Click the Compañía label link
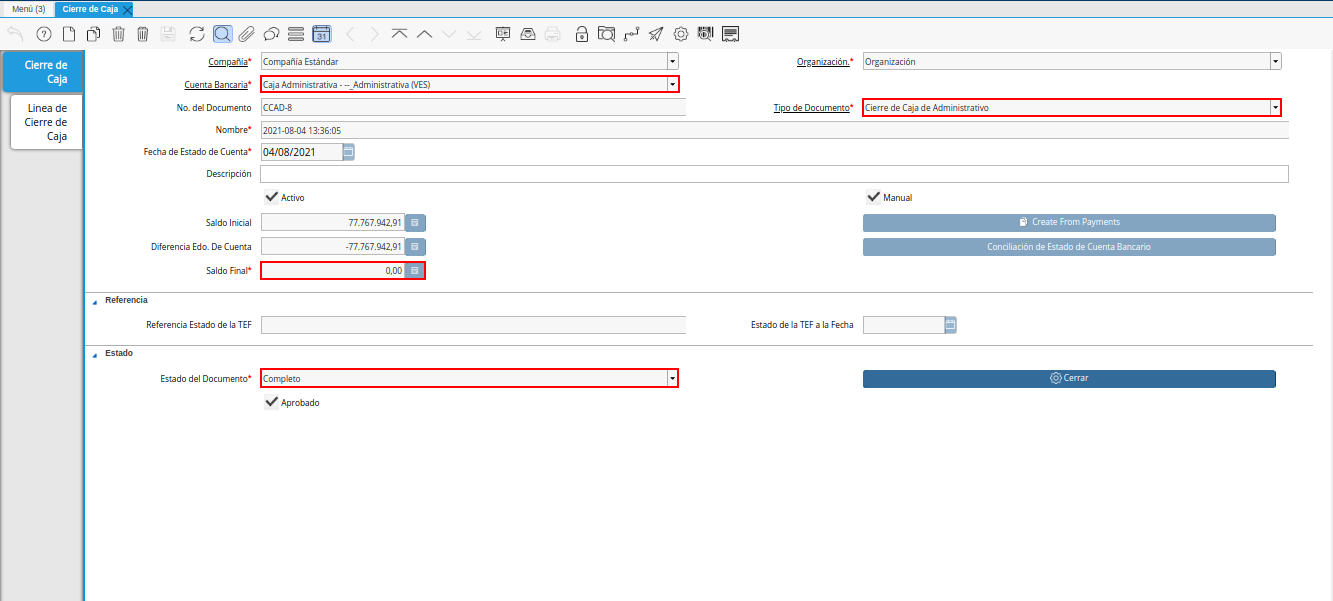Image resolution: width=1333 pixels, height=601 pixels. [x=227, y=61]
